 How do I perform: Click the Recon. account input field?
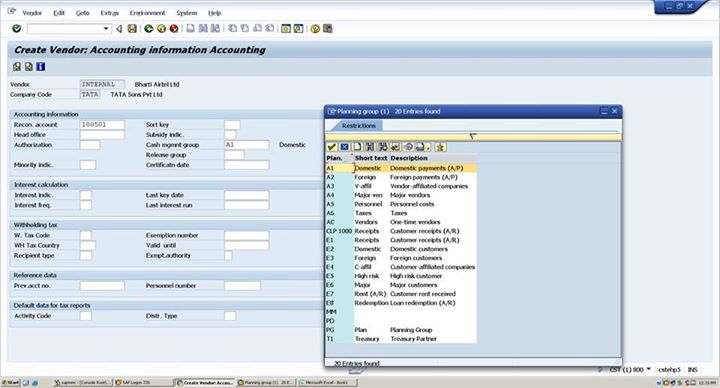102,124
